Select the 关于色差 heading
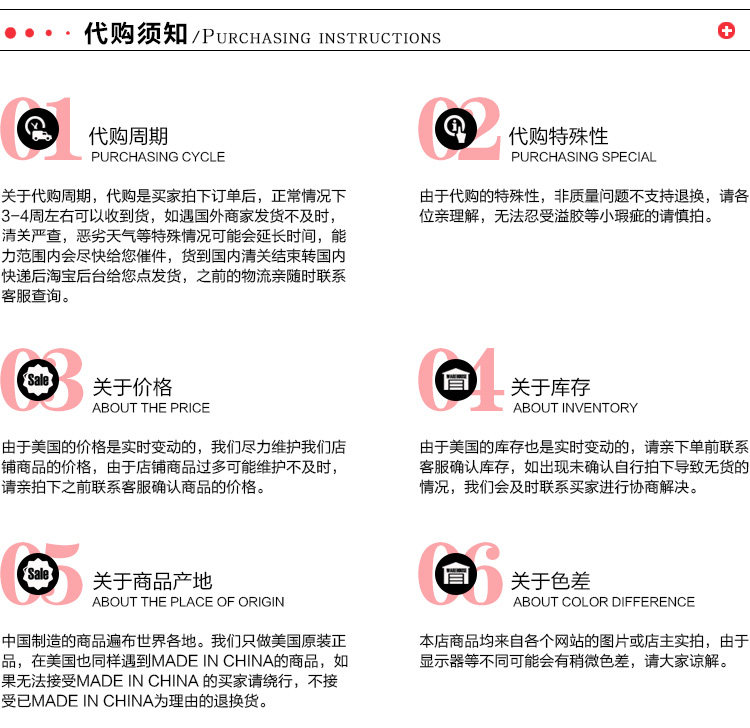The height and width of the screenshot is (728, 750). point(551,581)
